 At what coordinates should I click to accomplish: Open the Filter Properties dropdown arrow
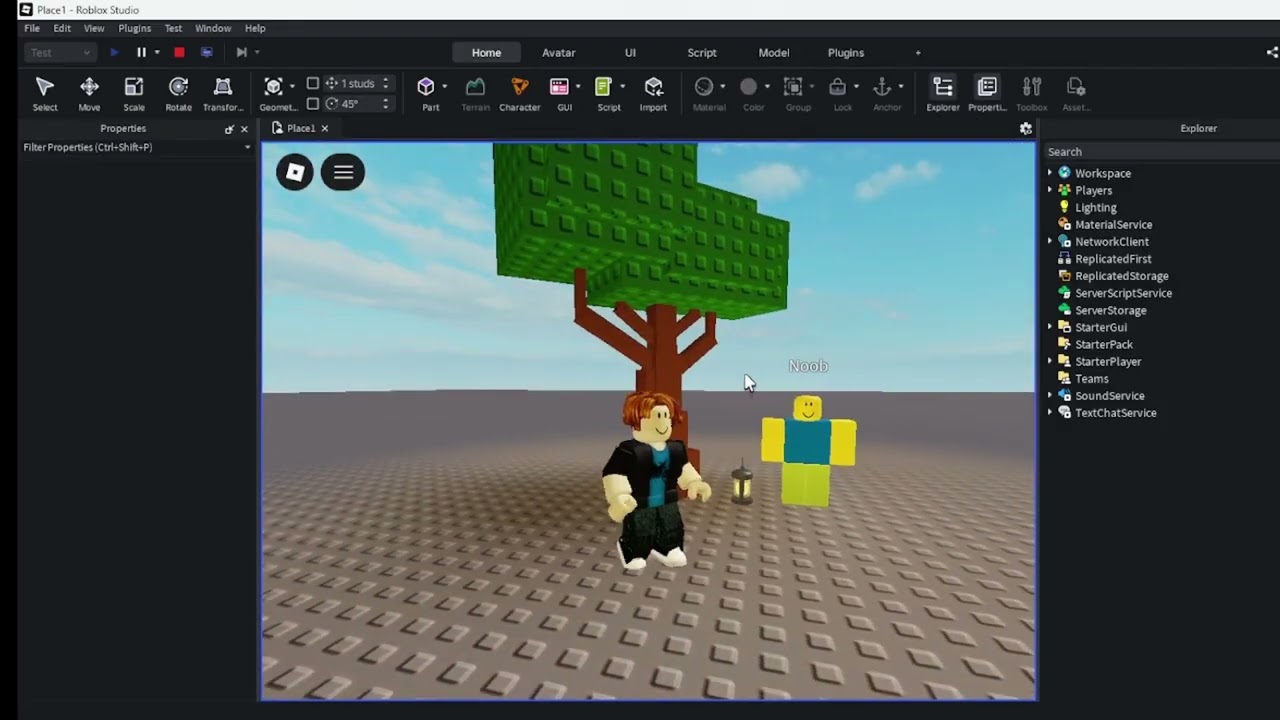click(x=247, y=147)
